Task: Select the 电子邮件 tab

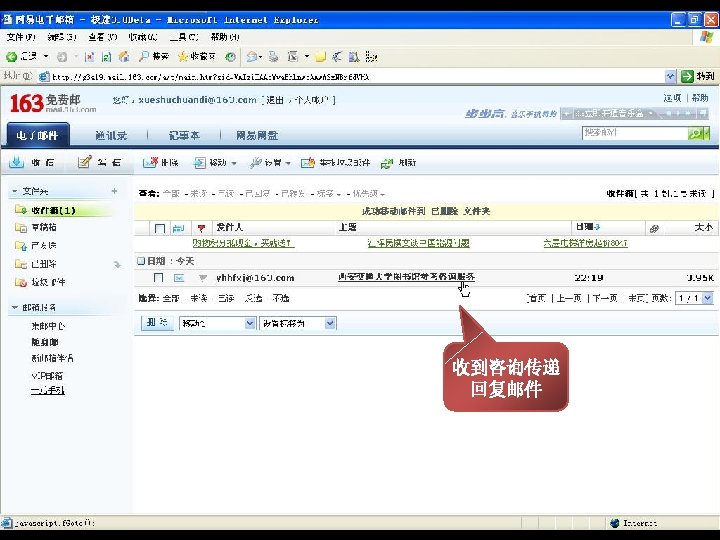Action: click(38, 135)
